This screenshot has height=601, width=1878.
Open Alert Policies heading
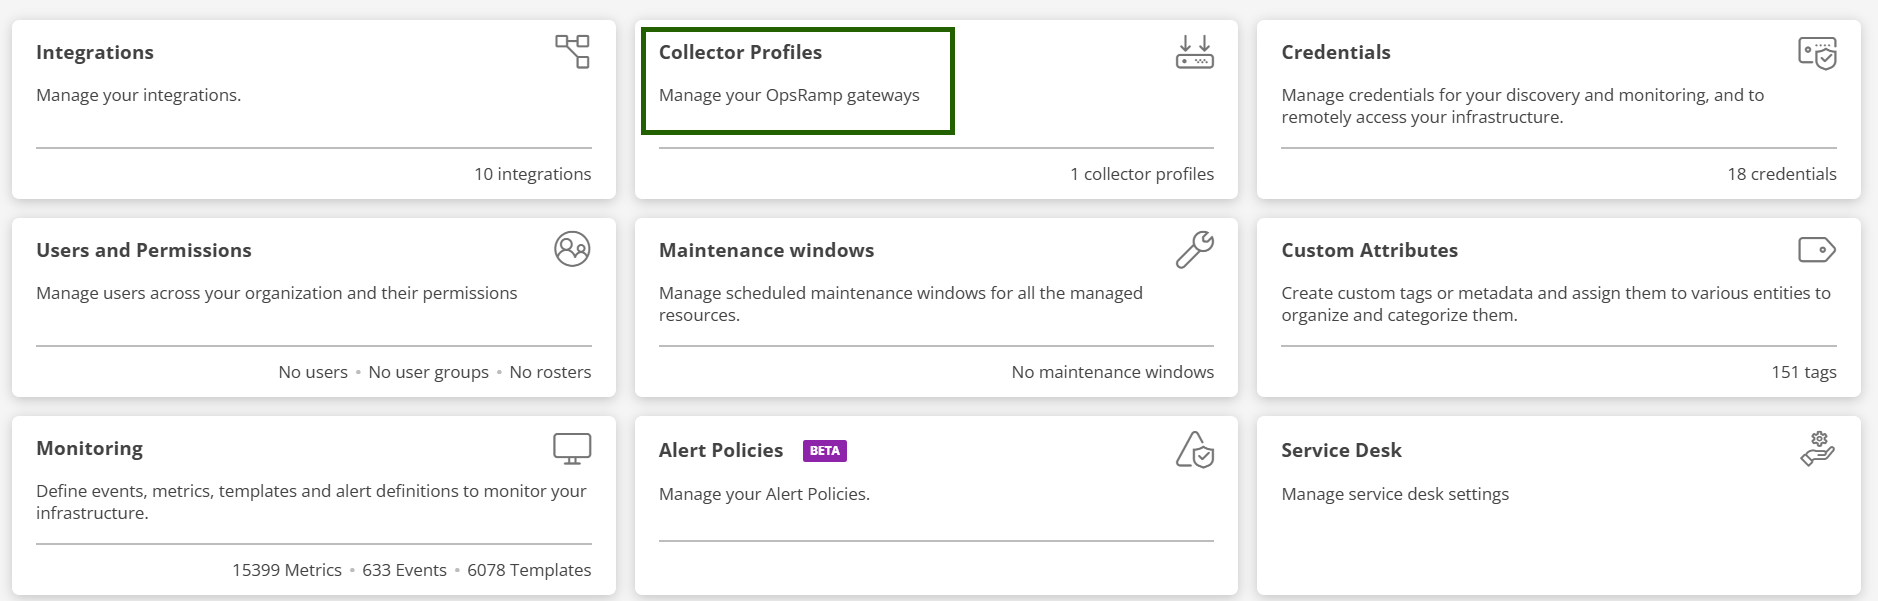coord(720,450)
